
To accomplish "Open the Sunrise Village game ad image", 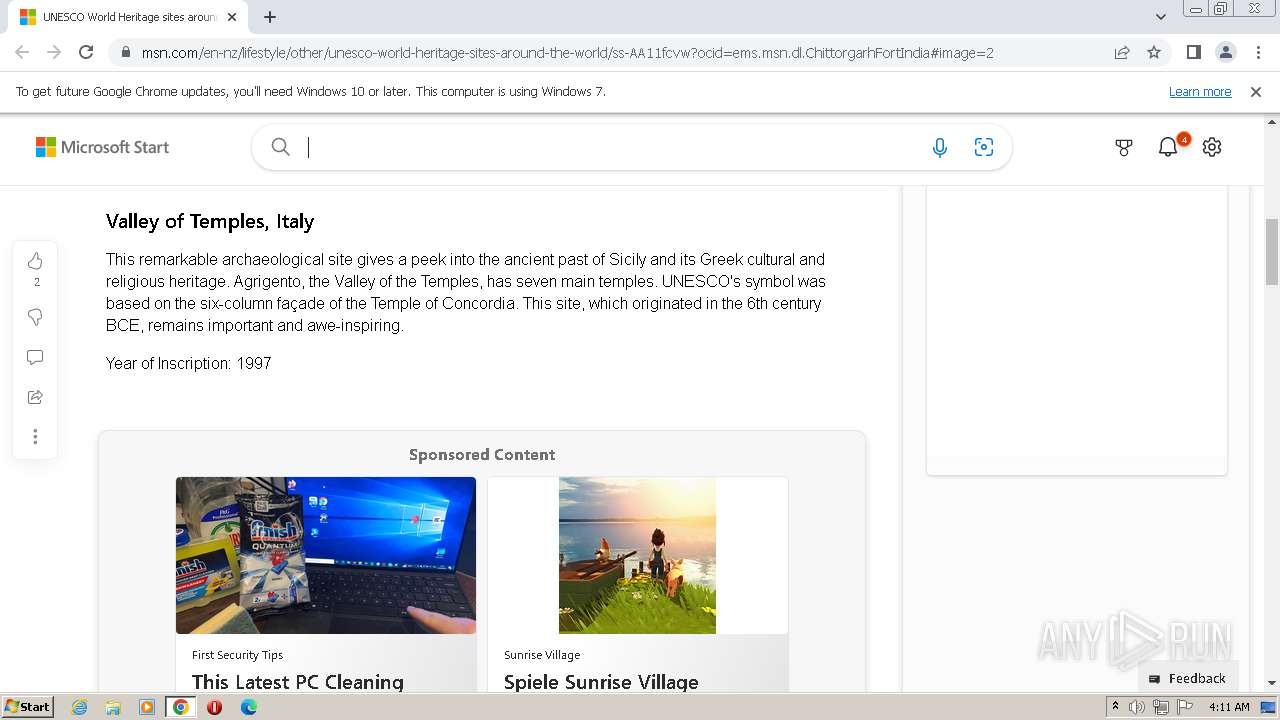I will point(638,555).
